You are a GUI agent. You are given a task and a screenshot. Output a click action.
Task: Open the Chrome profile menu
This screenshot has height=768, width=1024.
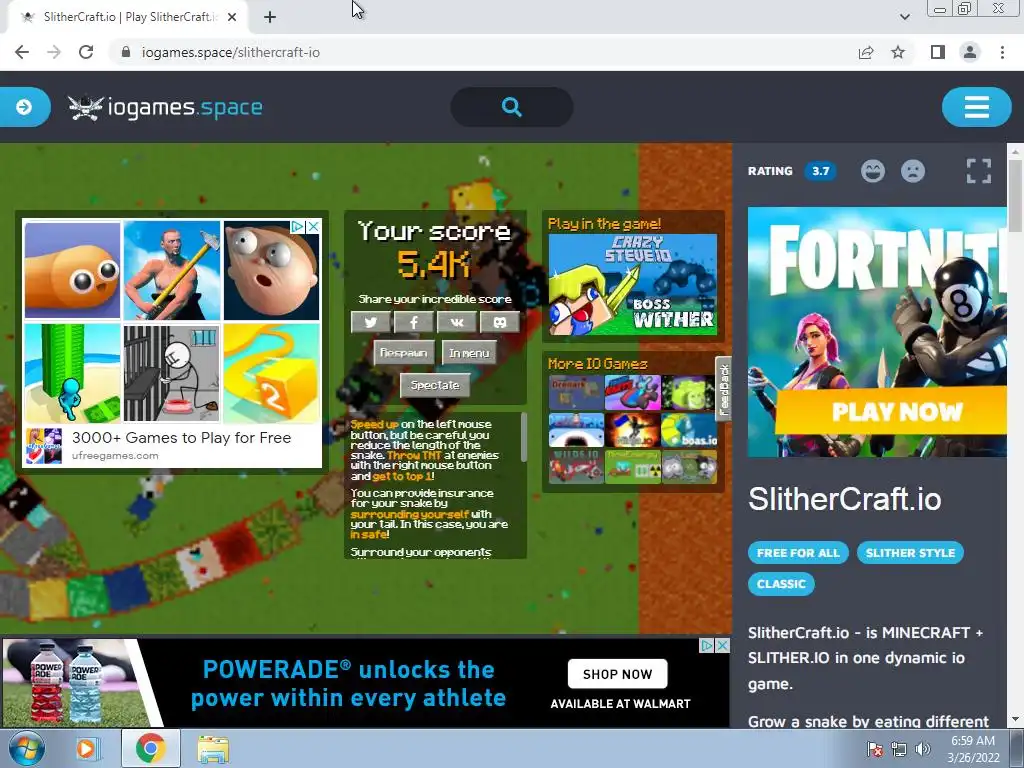[x=970, y=52]
